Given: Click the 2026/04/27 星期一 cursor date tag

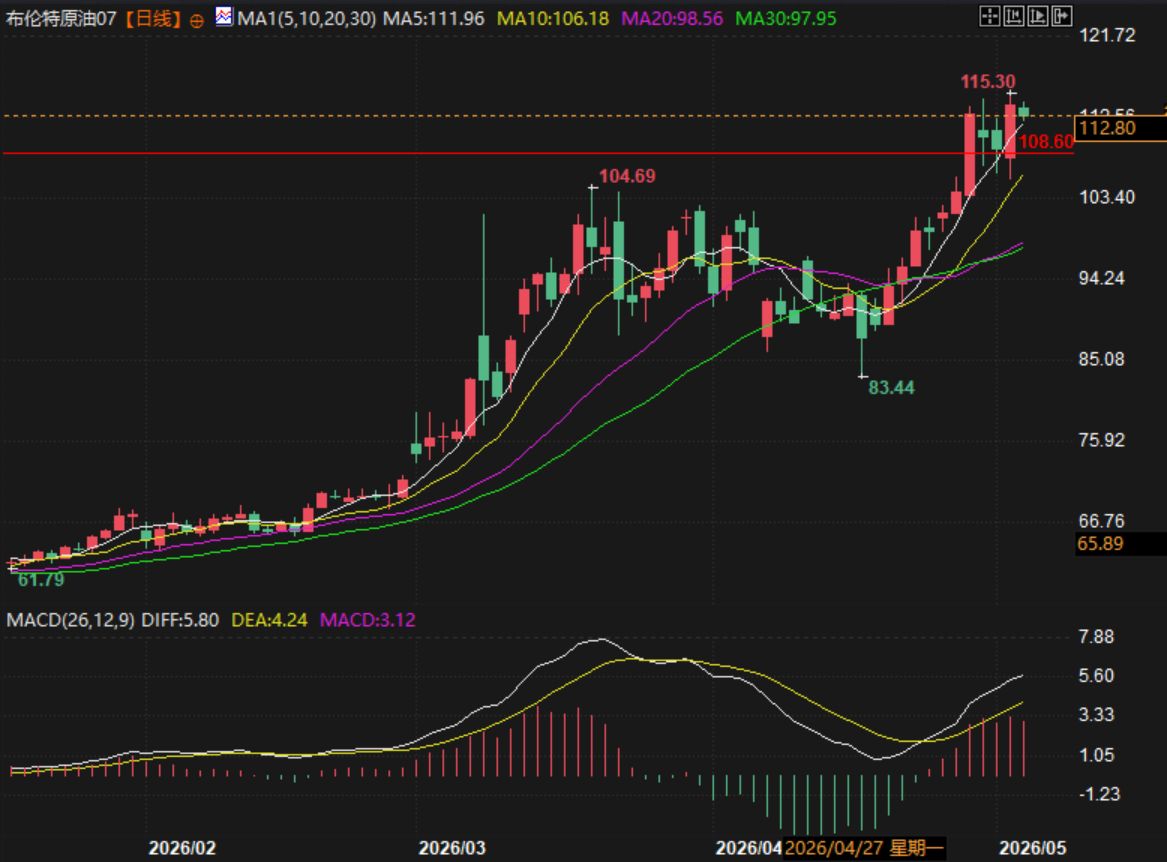Looking at the screenshot, I should (864, 848).
